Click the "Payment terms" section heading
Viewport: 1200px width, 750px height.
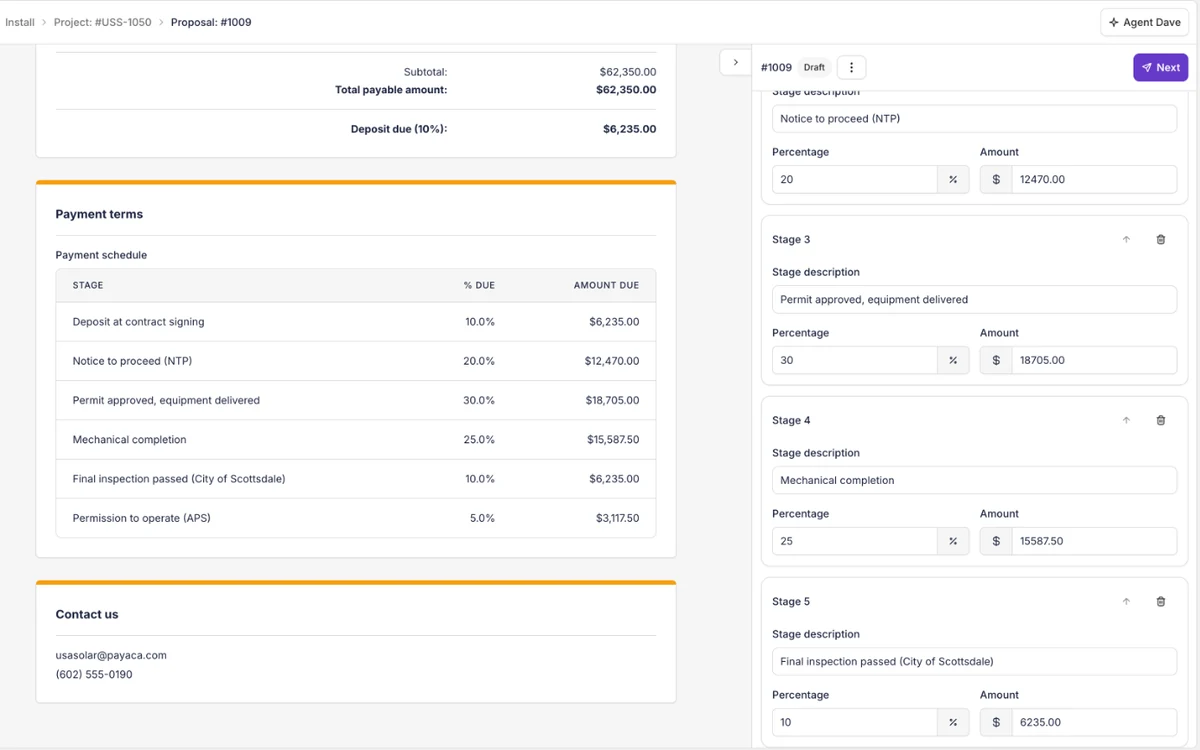click(x=99, y=214)
